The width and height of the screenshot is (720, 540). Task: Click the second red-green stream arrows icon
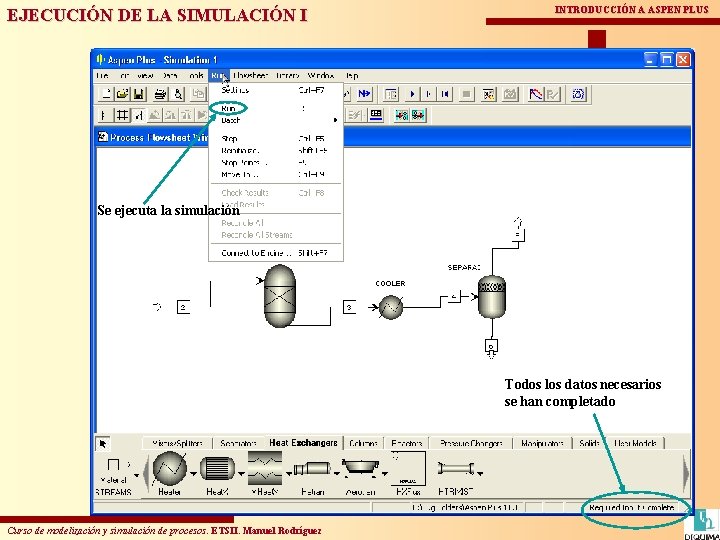418,115
